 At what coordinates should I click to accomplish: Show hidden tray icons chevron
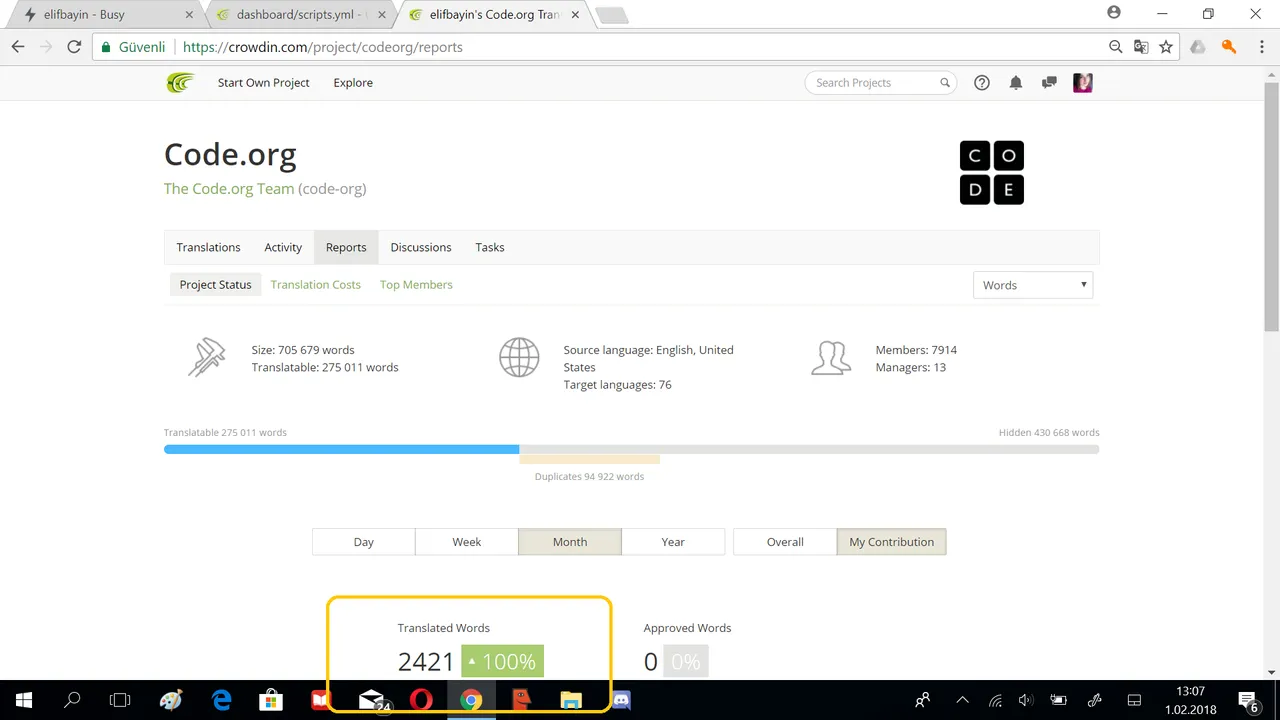pyautogui.click(x=962, y=700)
